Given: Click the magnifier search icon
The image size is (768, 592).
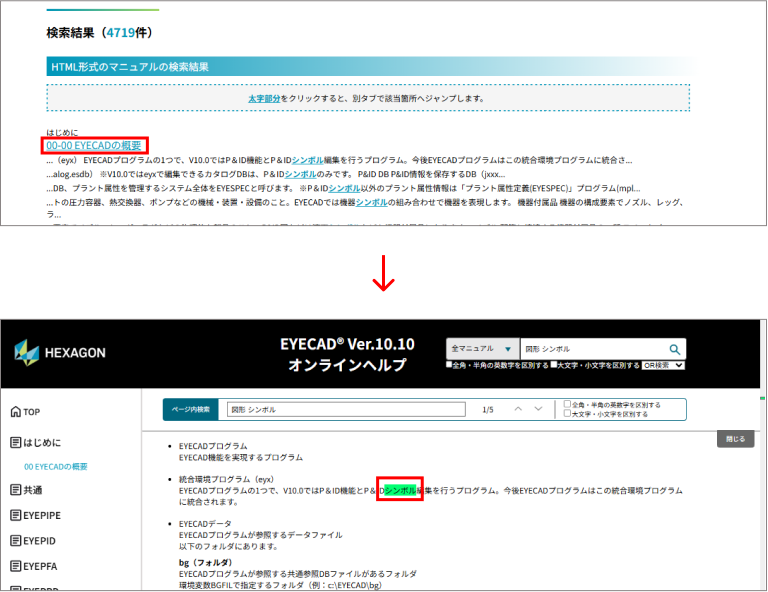Looking at the screenshot, I should pos(676,349).
